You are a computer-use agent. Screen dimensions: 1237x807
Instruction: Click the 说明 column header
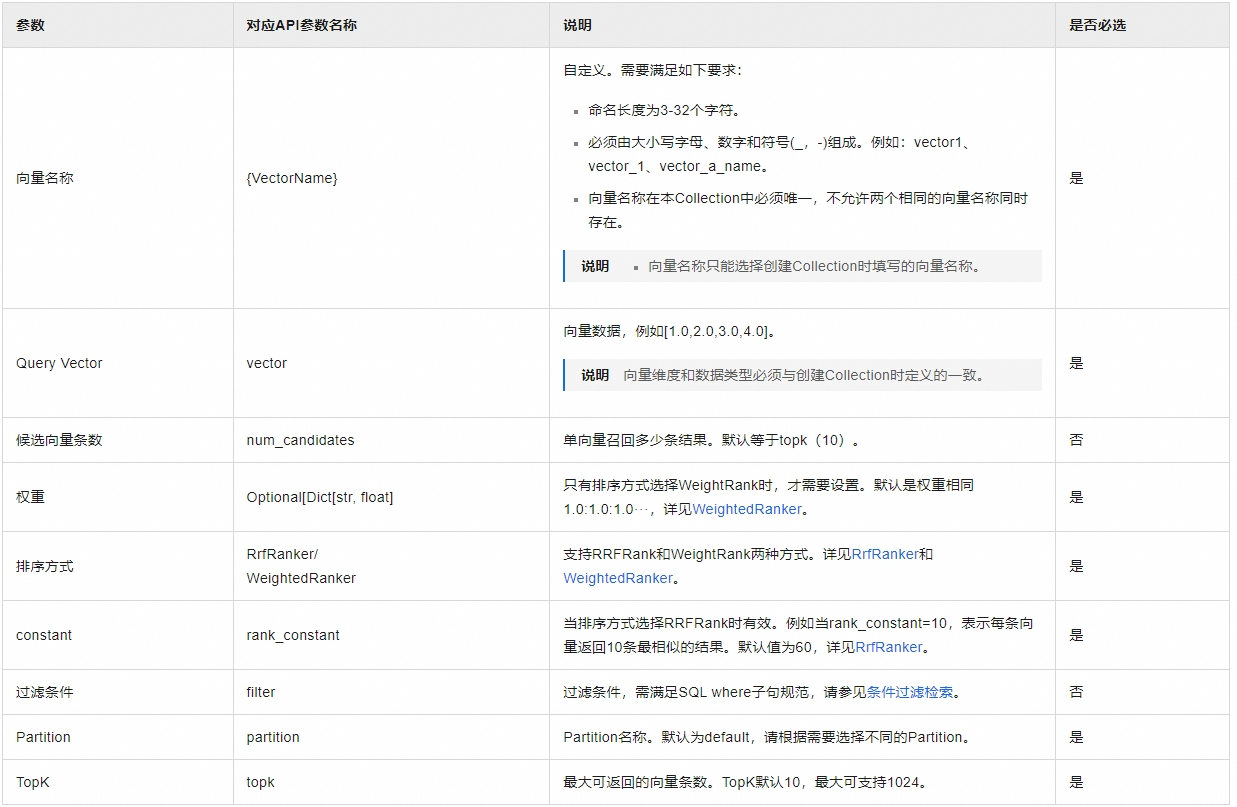tap(577, 25)
